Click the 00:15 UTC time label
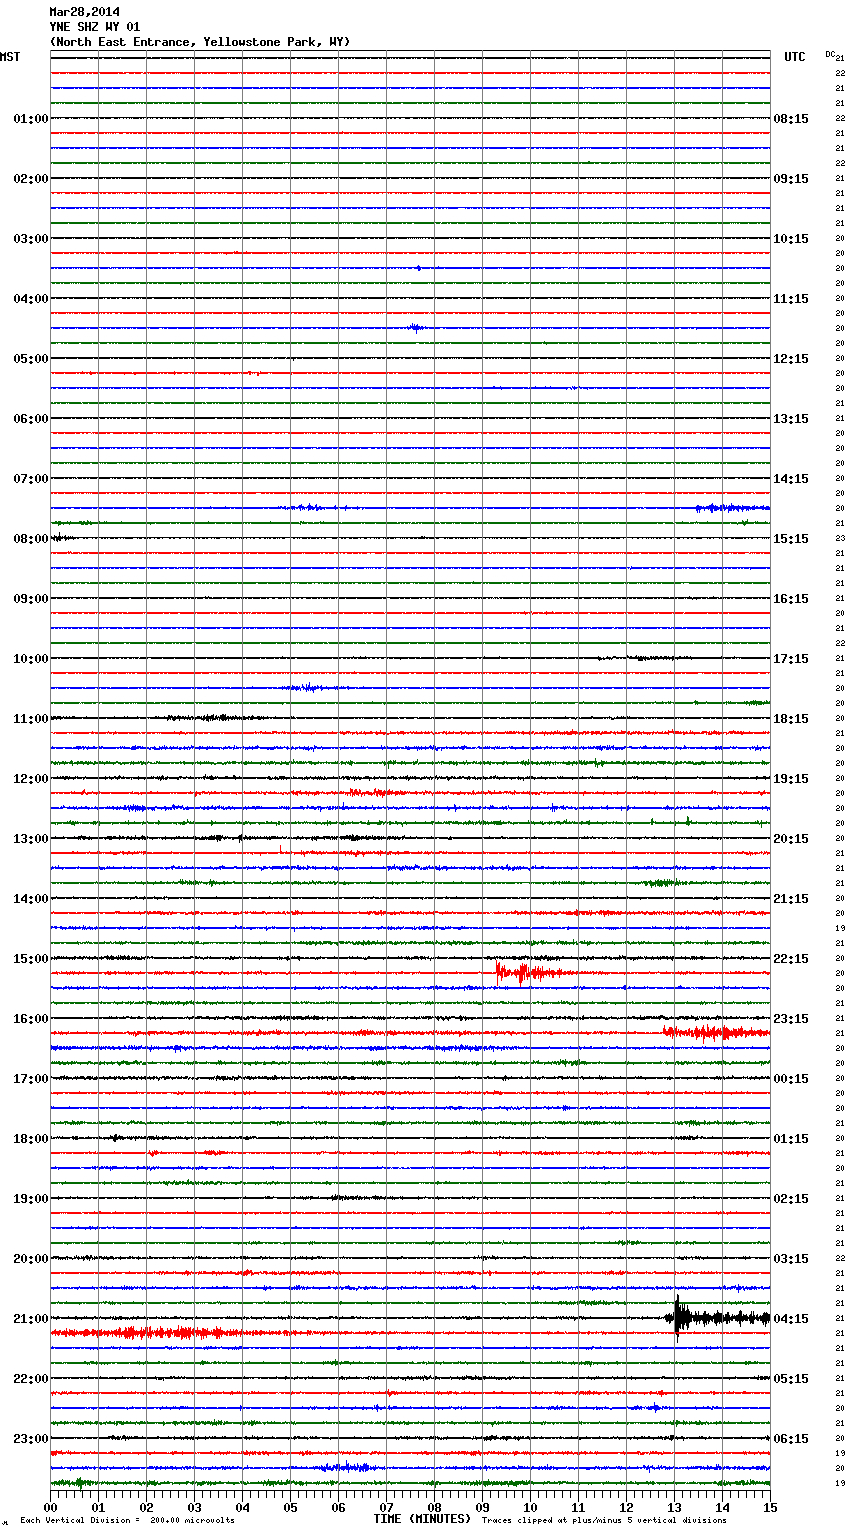 click(x=791, y=1079)
